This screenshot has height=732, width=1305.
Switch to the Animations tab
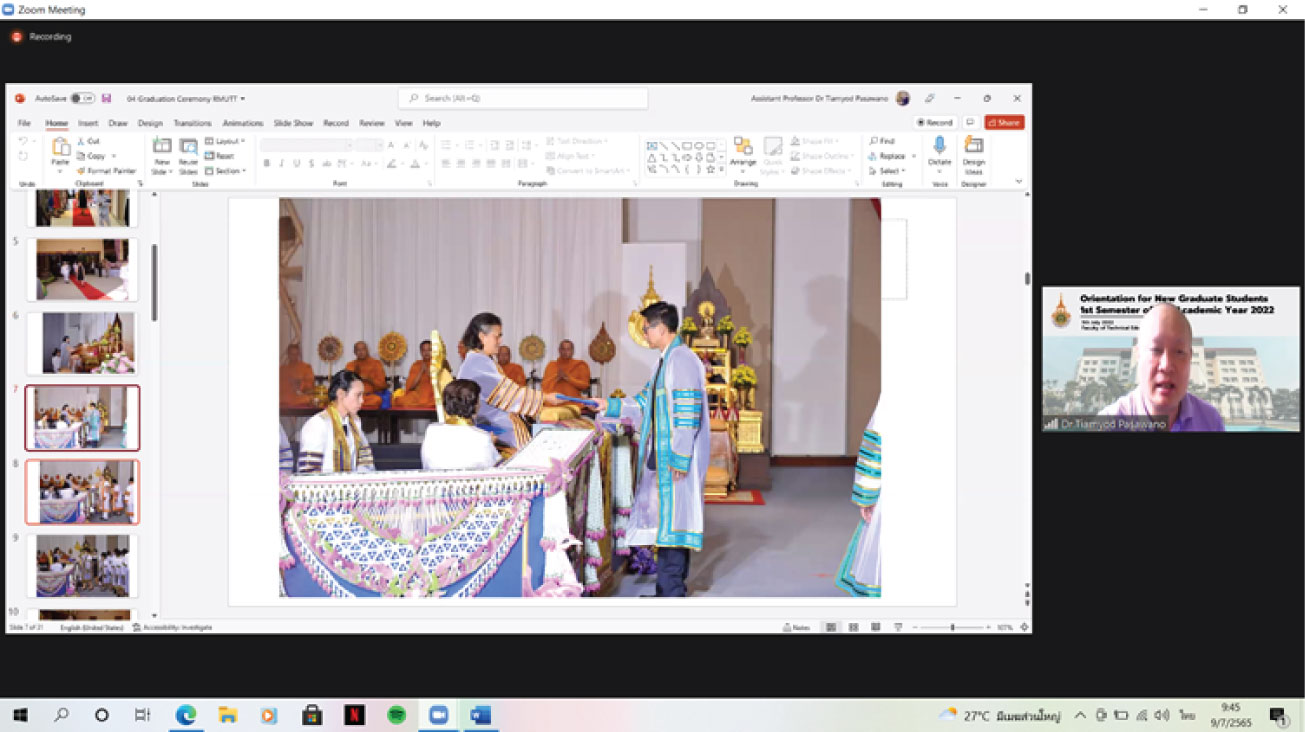click(243, 123)
